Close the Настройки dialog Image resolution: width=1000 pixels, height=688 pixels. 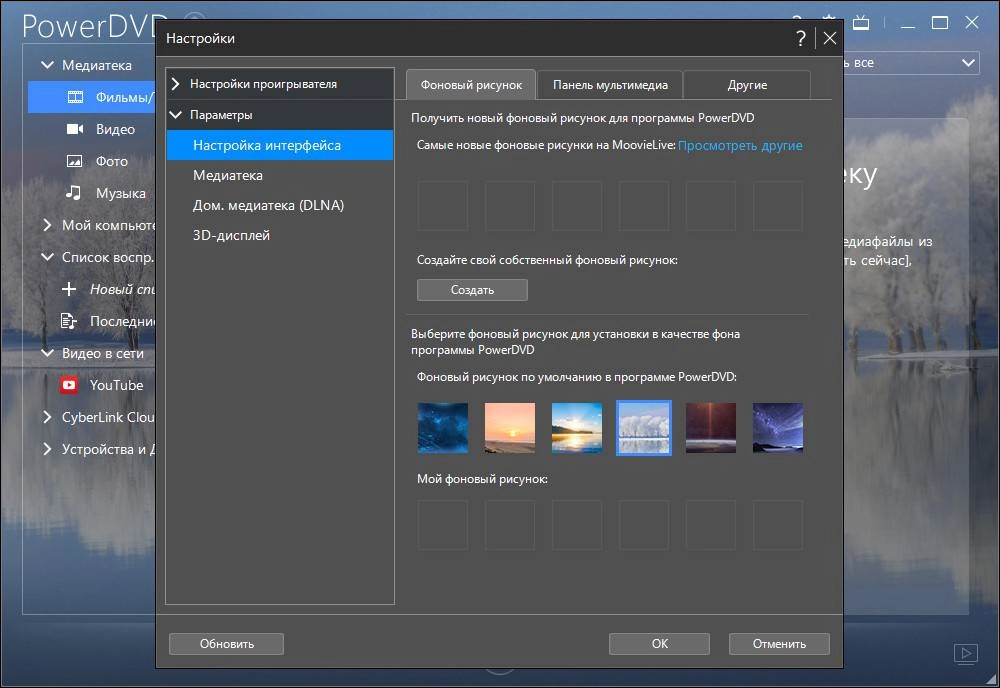coord(830,38)
